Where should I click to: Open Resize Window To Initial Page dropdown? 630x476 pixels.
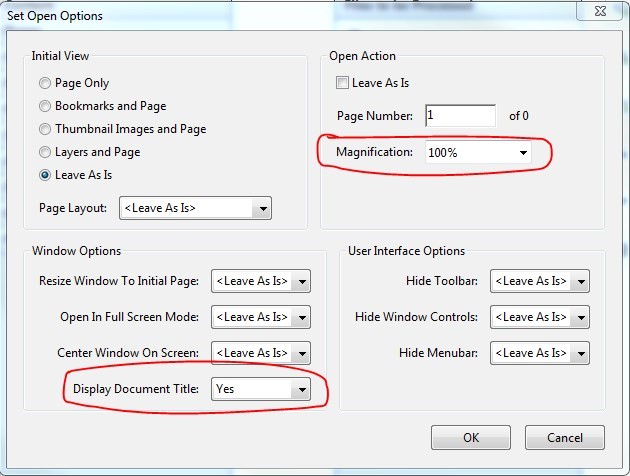[x=261, y=281]
